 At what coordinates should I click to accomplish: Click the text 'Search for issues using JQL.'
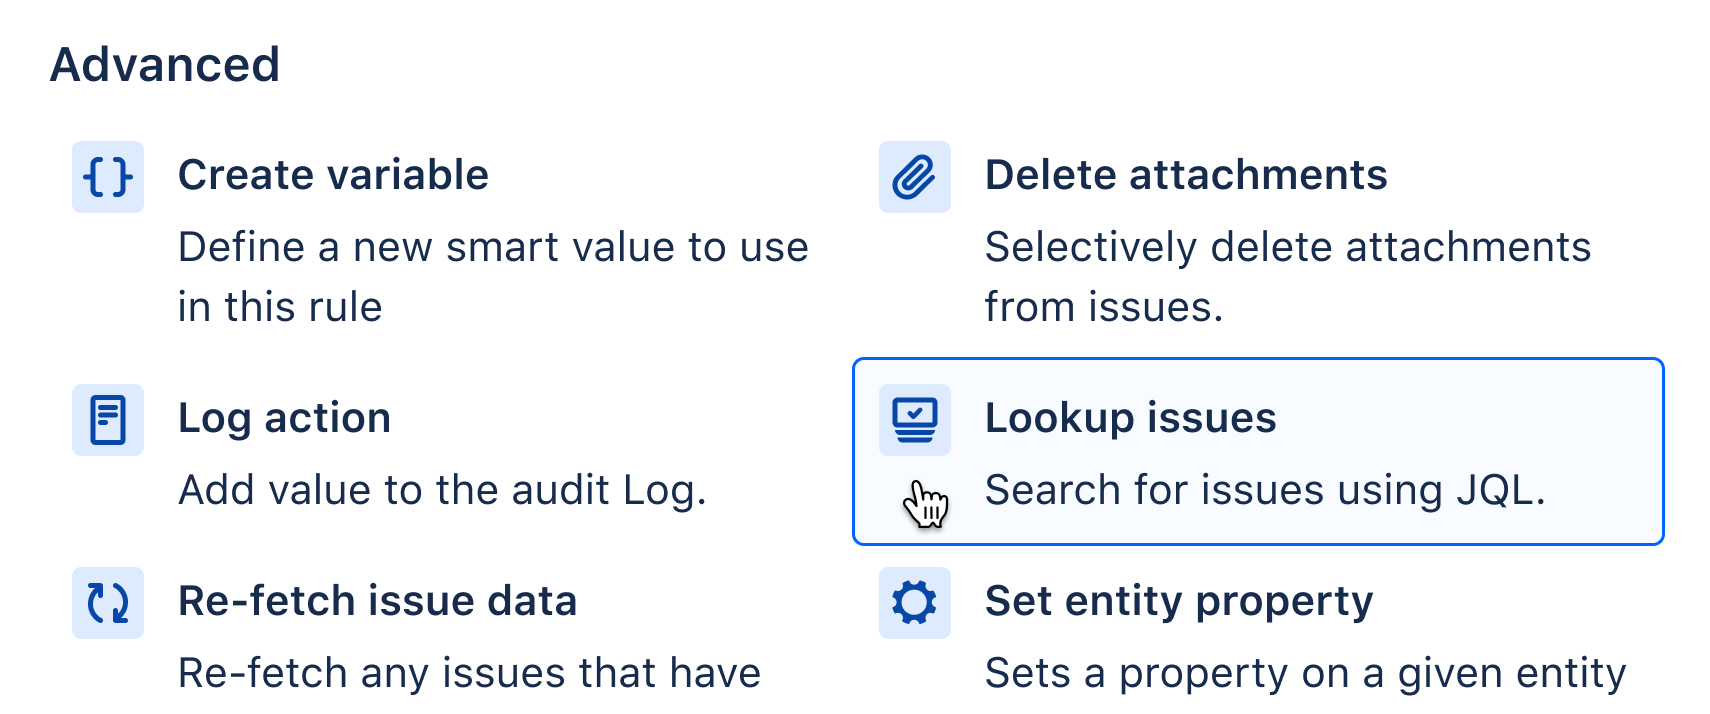click(1265, 489)
